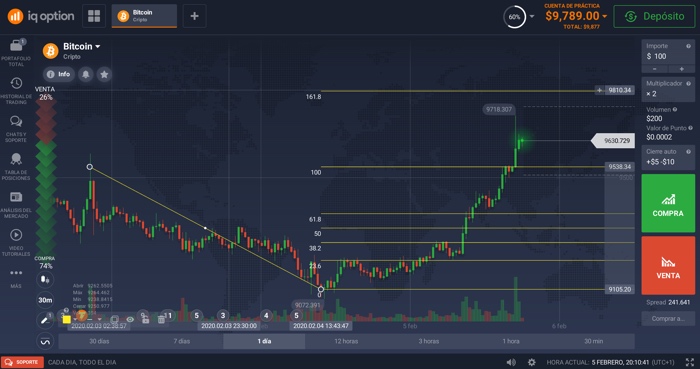Toggle fullscreen mode icon

pyautogui.click(x=690, y=362)
